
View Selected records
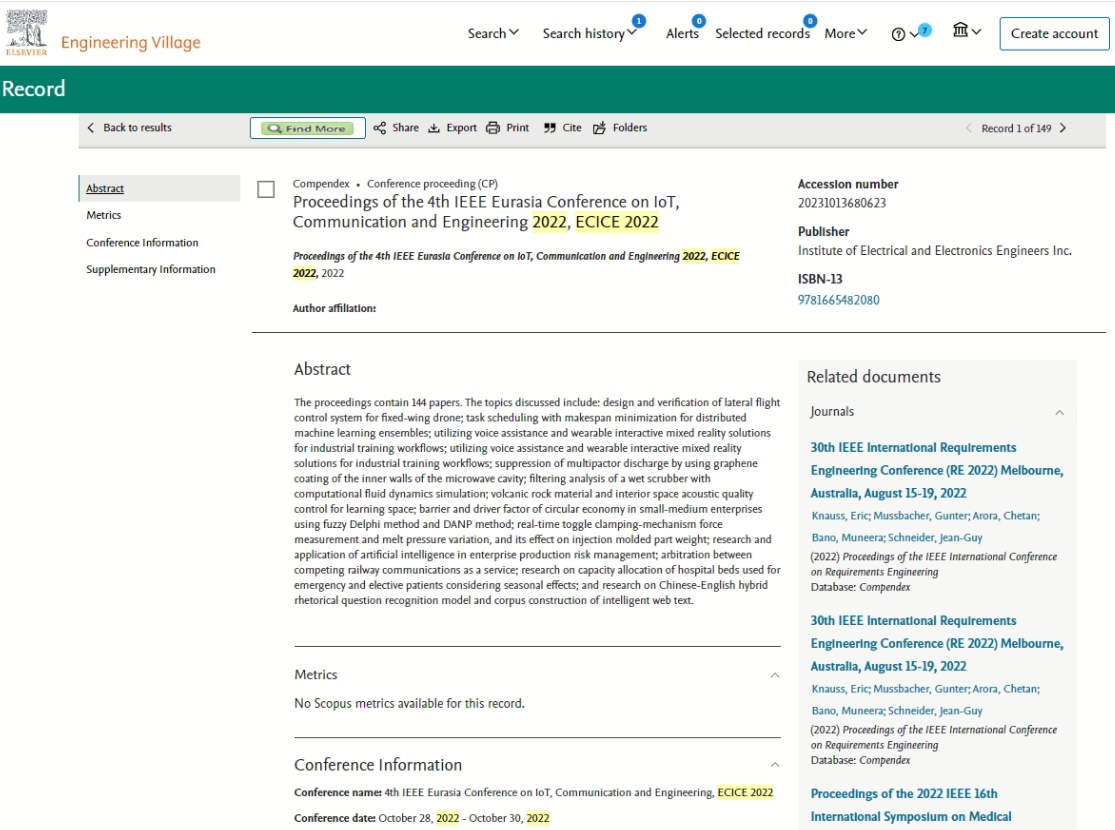762,33
